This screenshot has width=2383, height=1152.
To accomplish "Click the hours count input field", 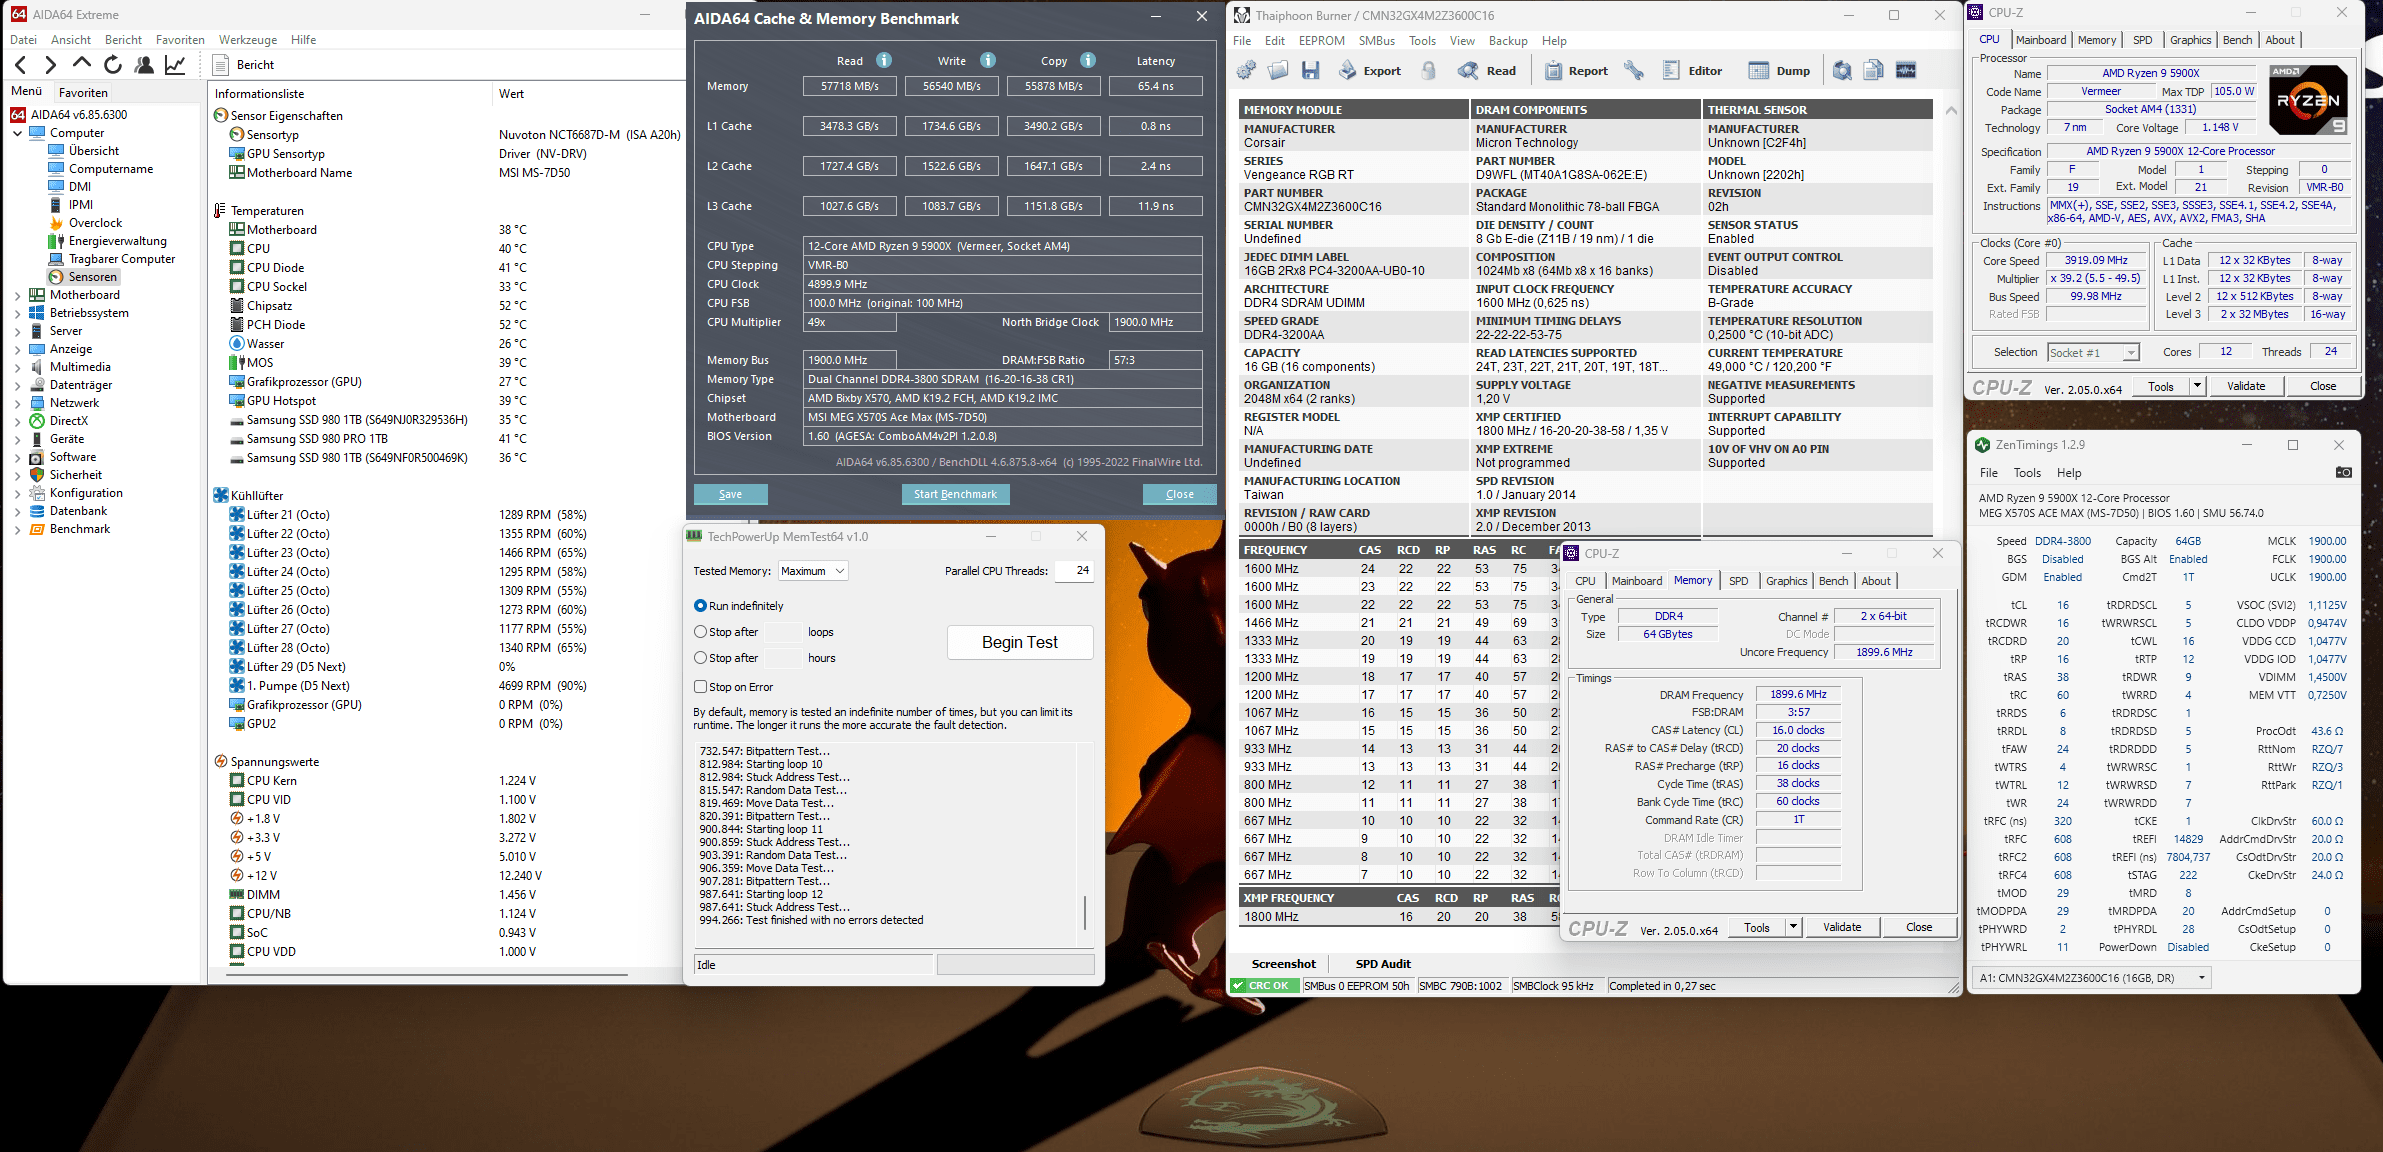I will 783,658.
